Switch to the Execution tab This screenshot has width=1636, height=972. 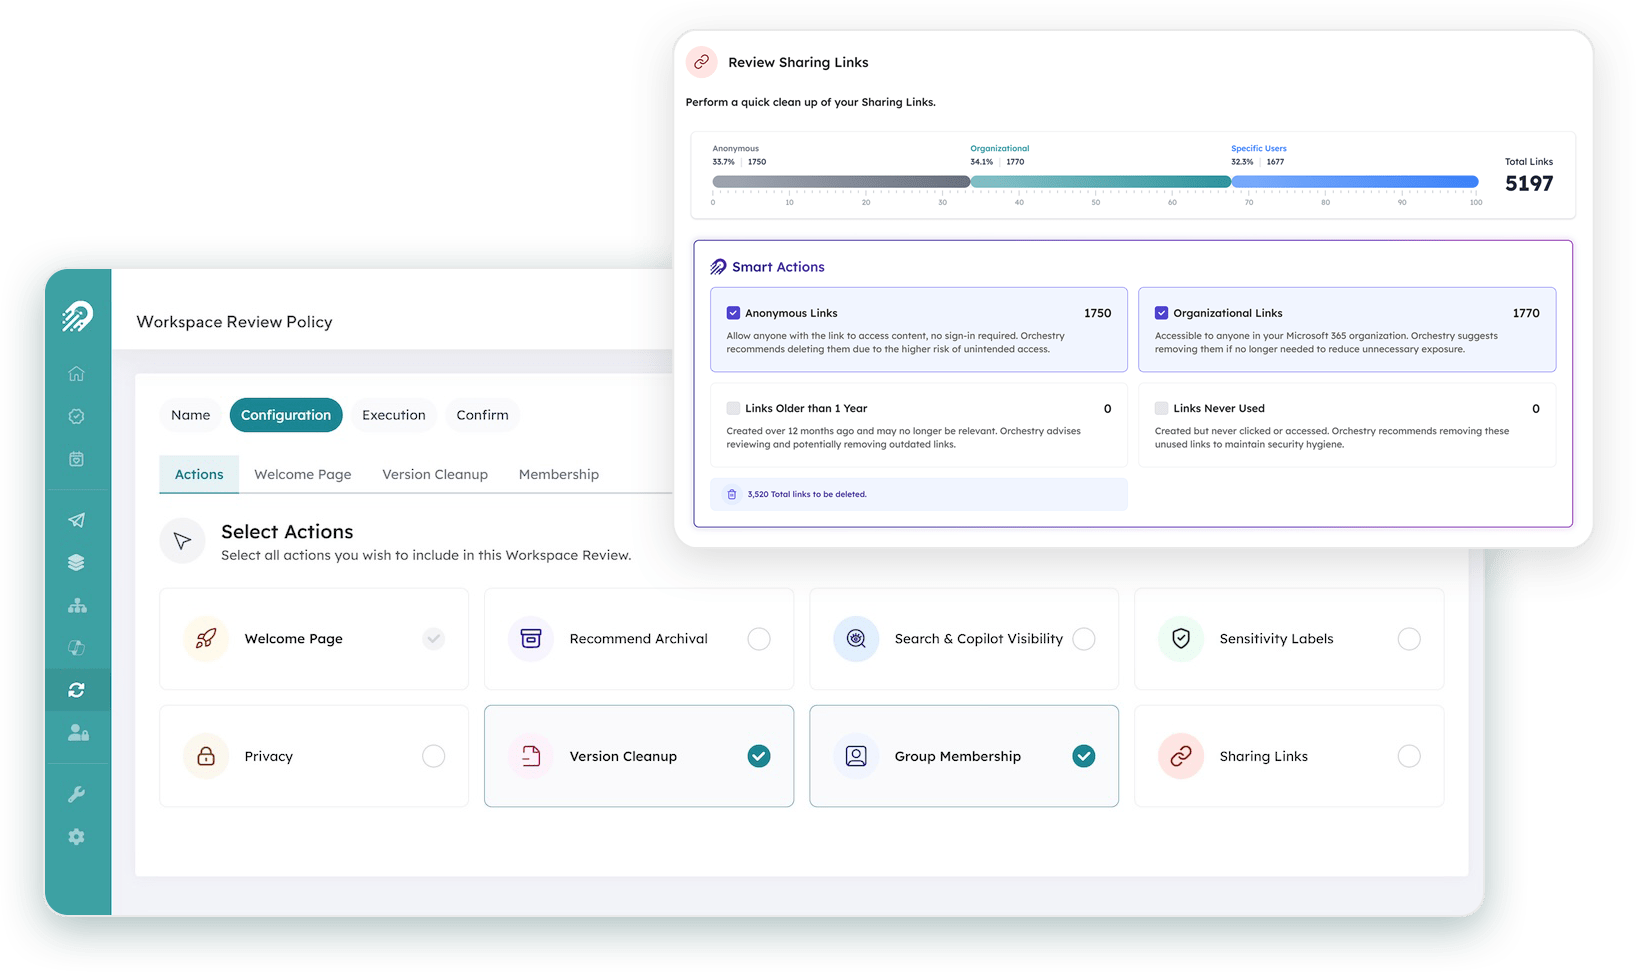pos(393,414)
